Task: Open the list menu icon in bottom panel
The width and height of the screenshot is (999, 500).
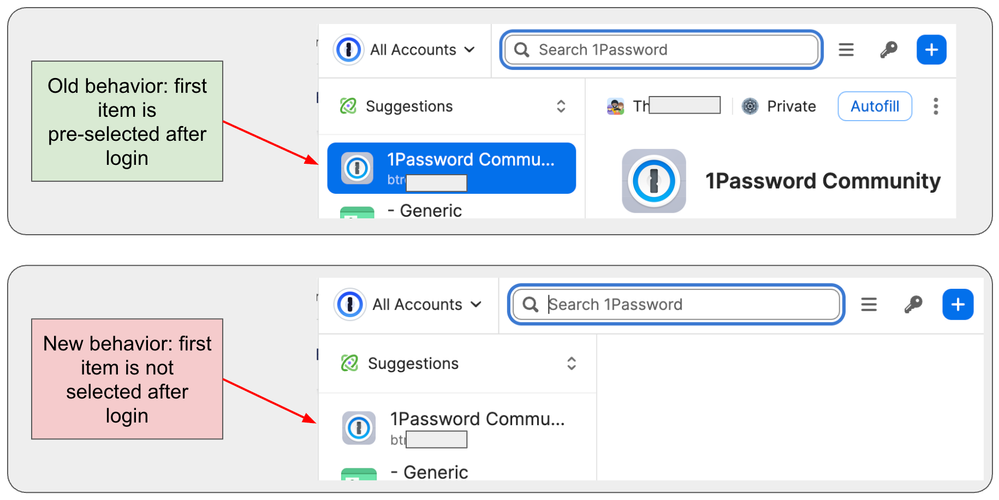Action: [869, 305]
